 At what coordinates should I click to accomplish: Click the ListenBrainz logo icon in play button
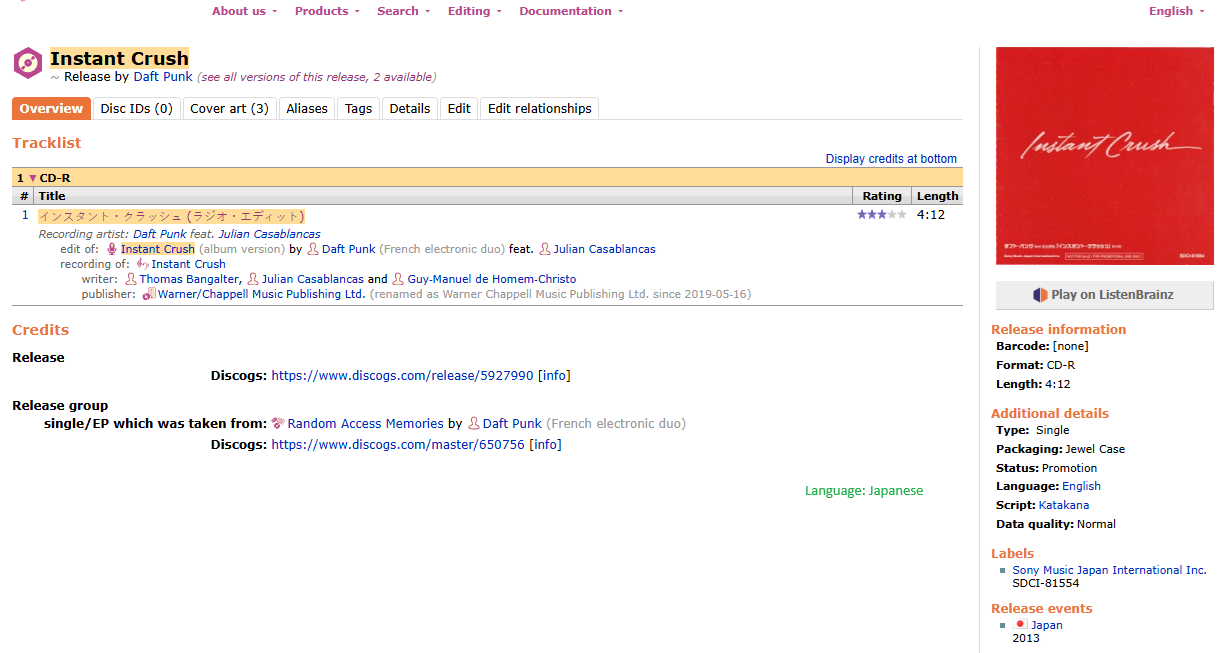click(1041, 295)
